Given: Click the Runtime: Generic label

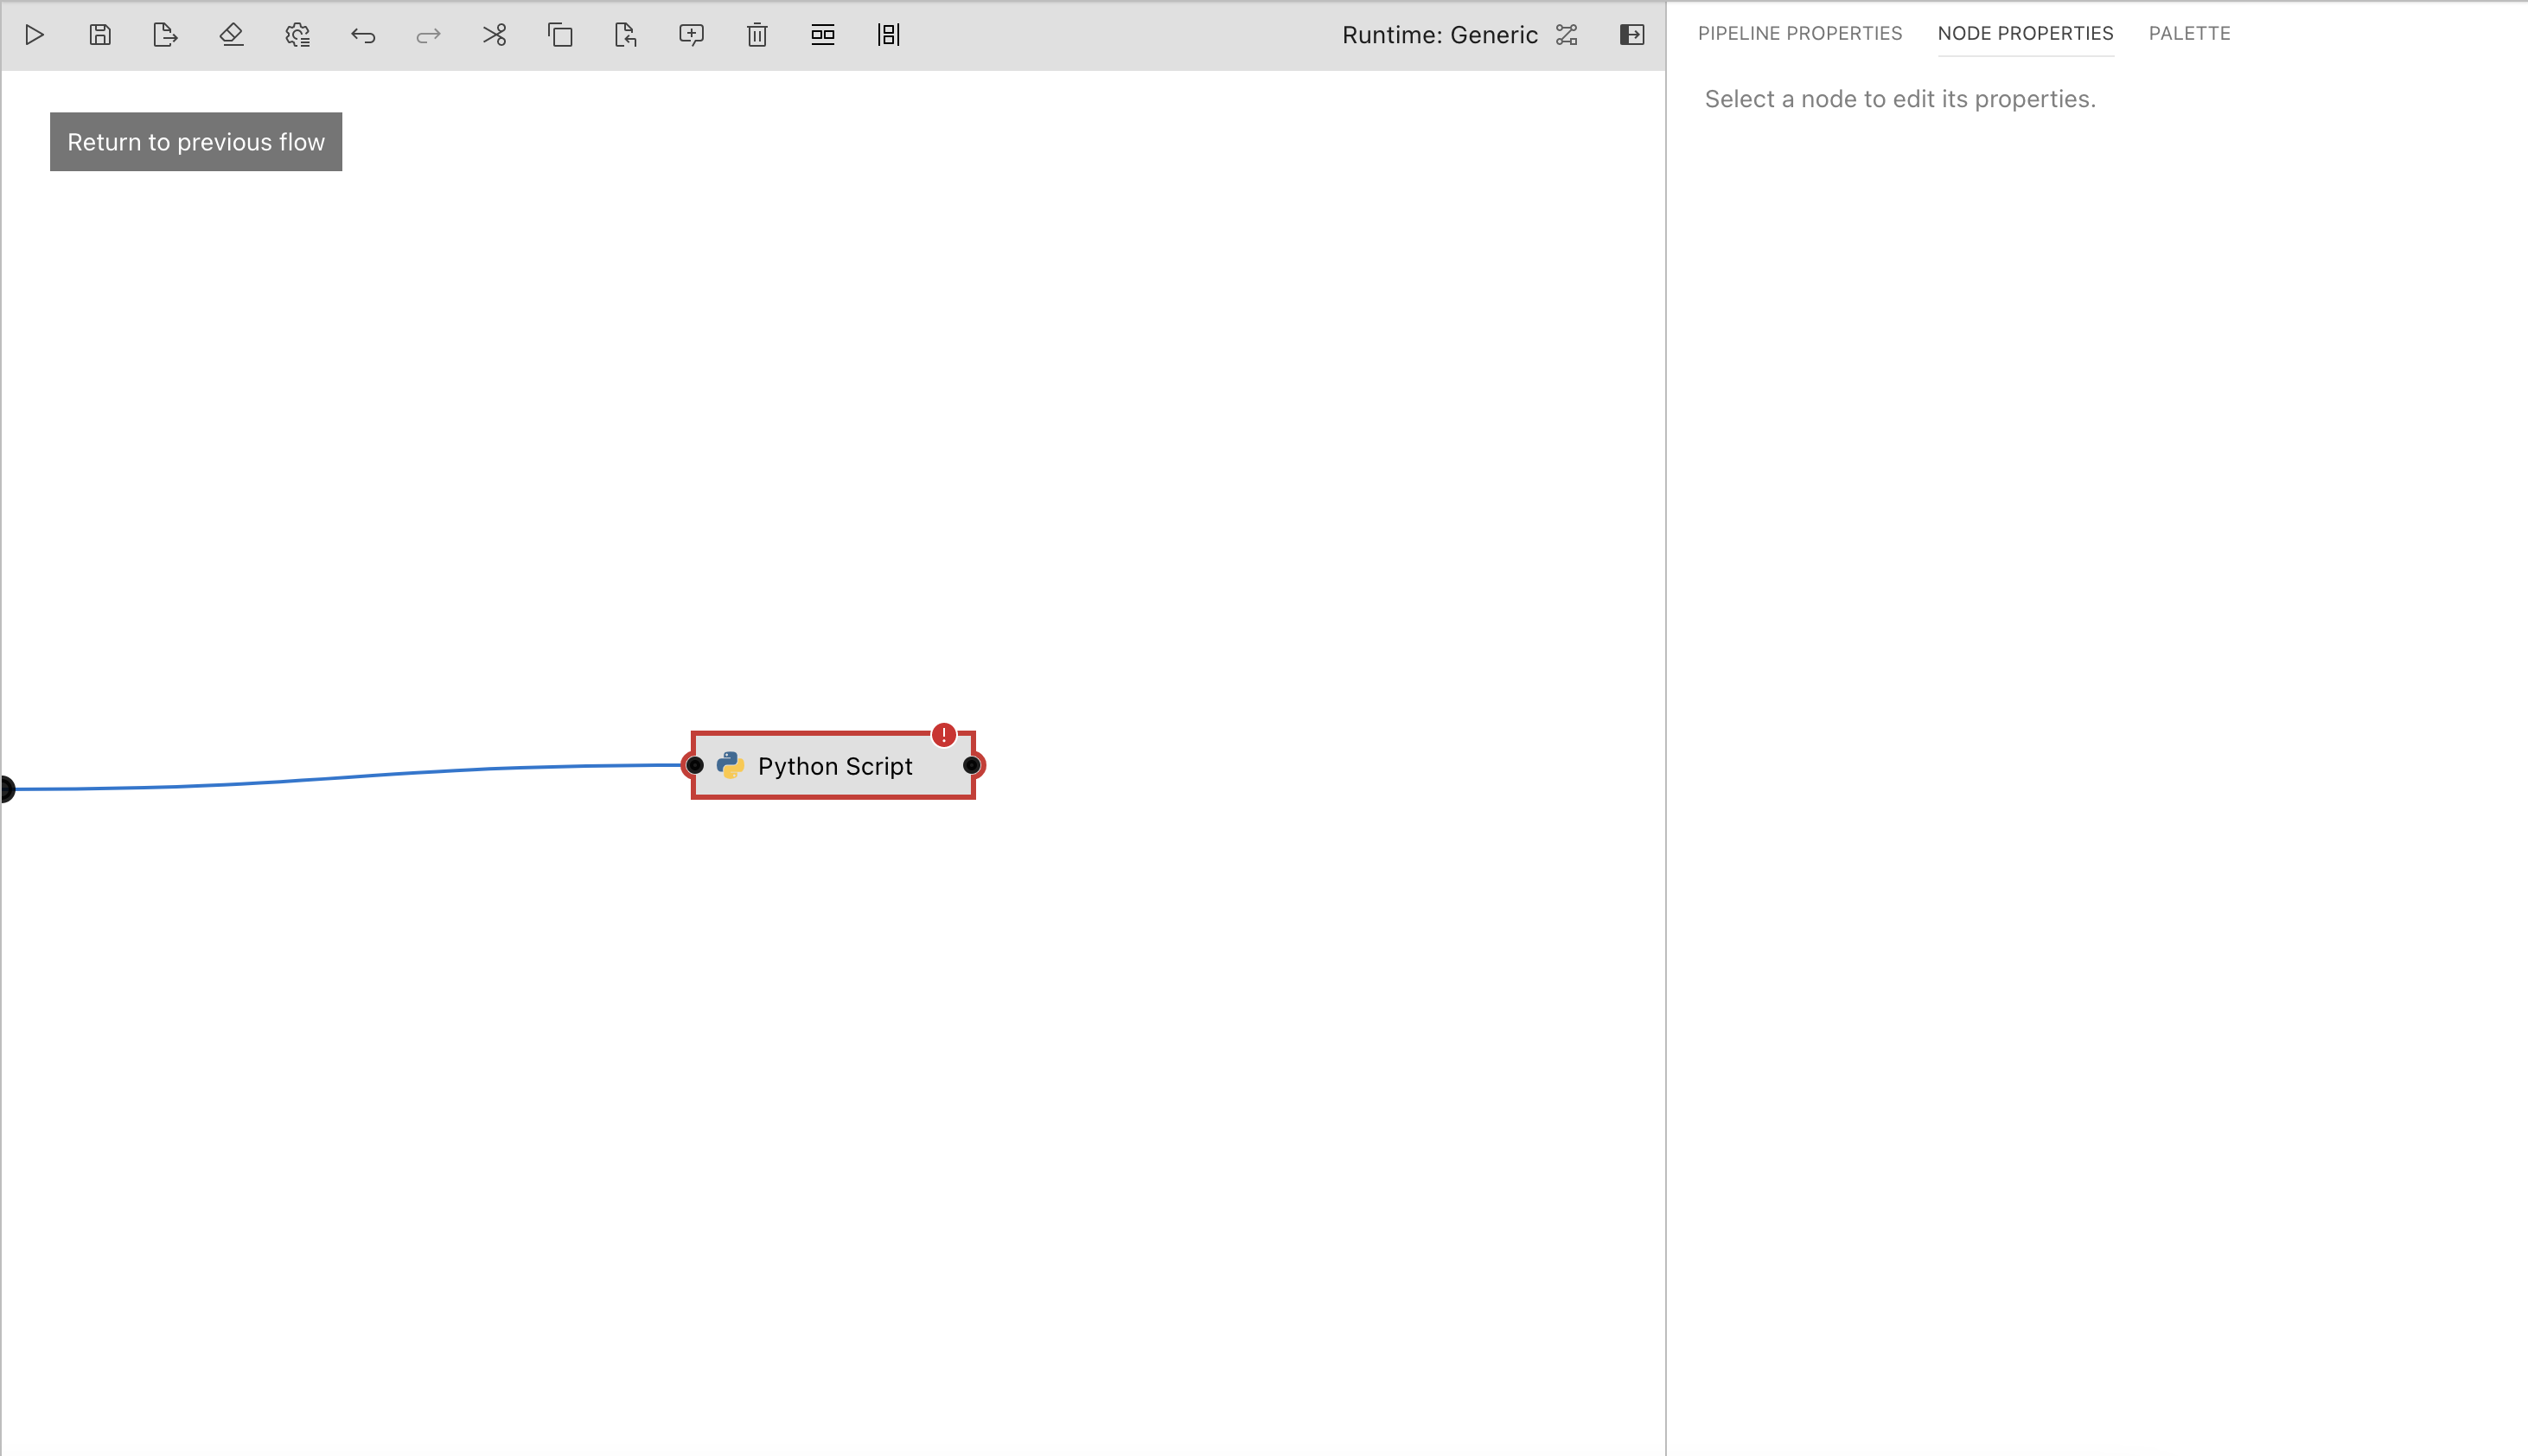Looking at the screenshot, I should point(1439,35).
